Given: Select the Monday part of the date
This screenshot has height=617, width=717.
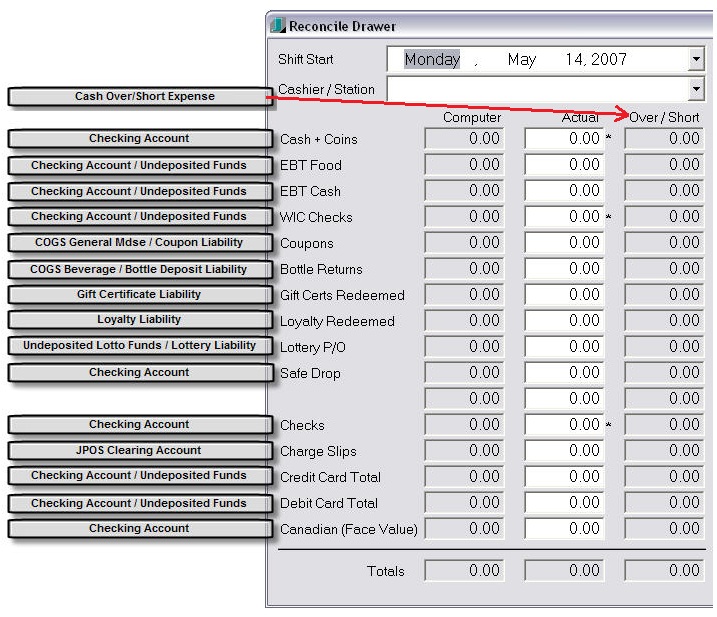Looking at the screenshot, I should click(x=432, y=59).
